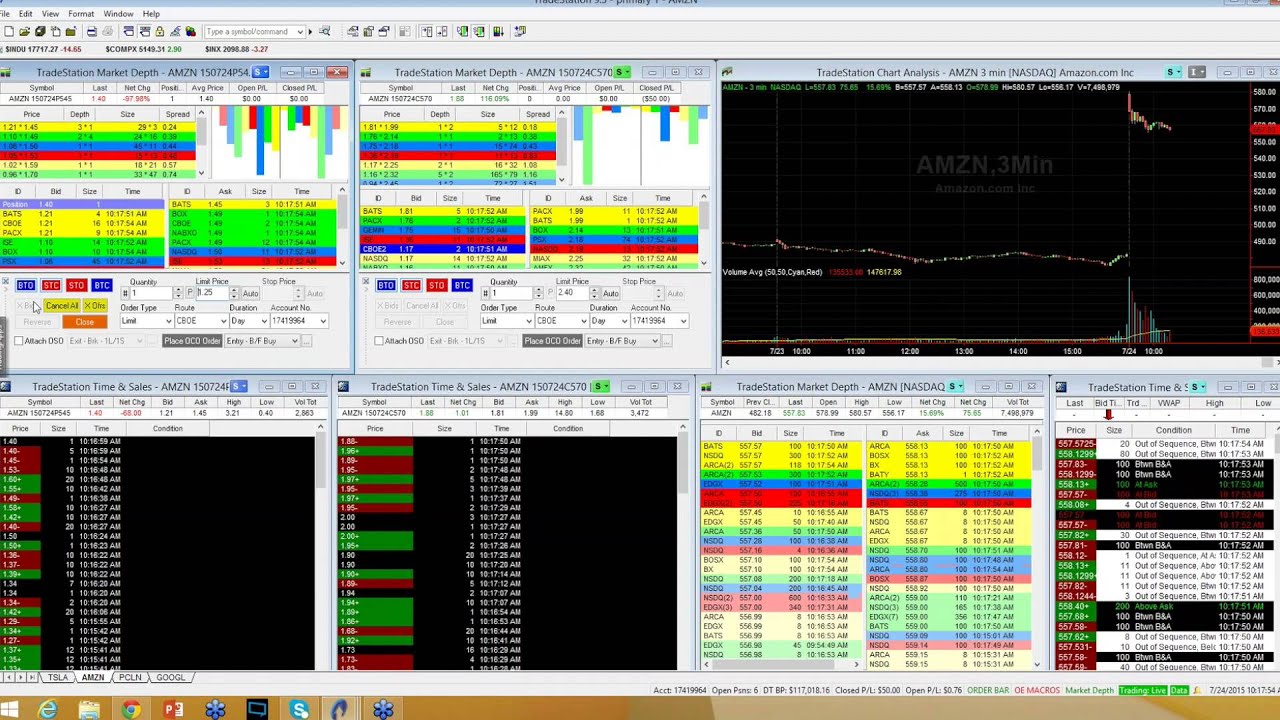Check Attach OSO in the P545 order bar

point(19,341)
